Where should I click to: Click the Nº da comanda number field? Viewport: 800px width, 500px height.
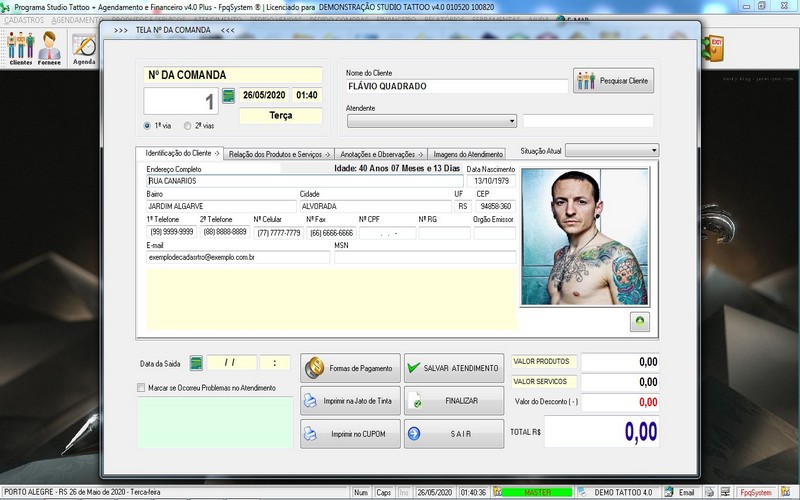point(181,101)
